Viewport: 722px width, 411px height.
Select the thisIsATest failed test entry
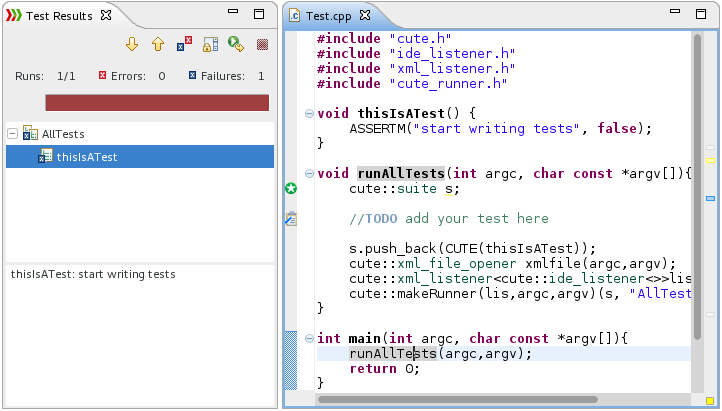pos(86,157)
